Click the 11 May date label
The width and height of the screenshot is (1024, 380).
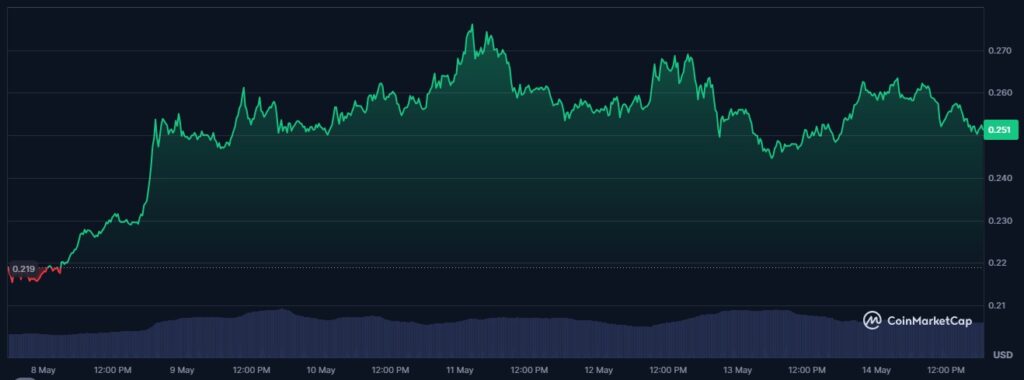[460, 370]
